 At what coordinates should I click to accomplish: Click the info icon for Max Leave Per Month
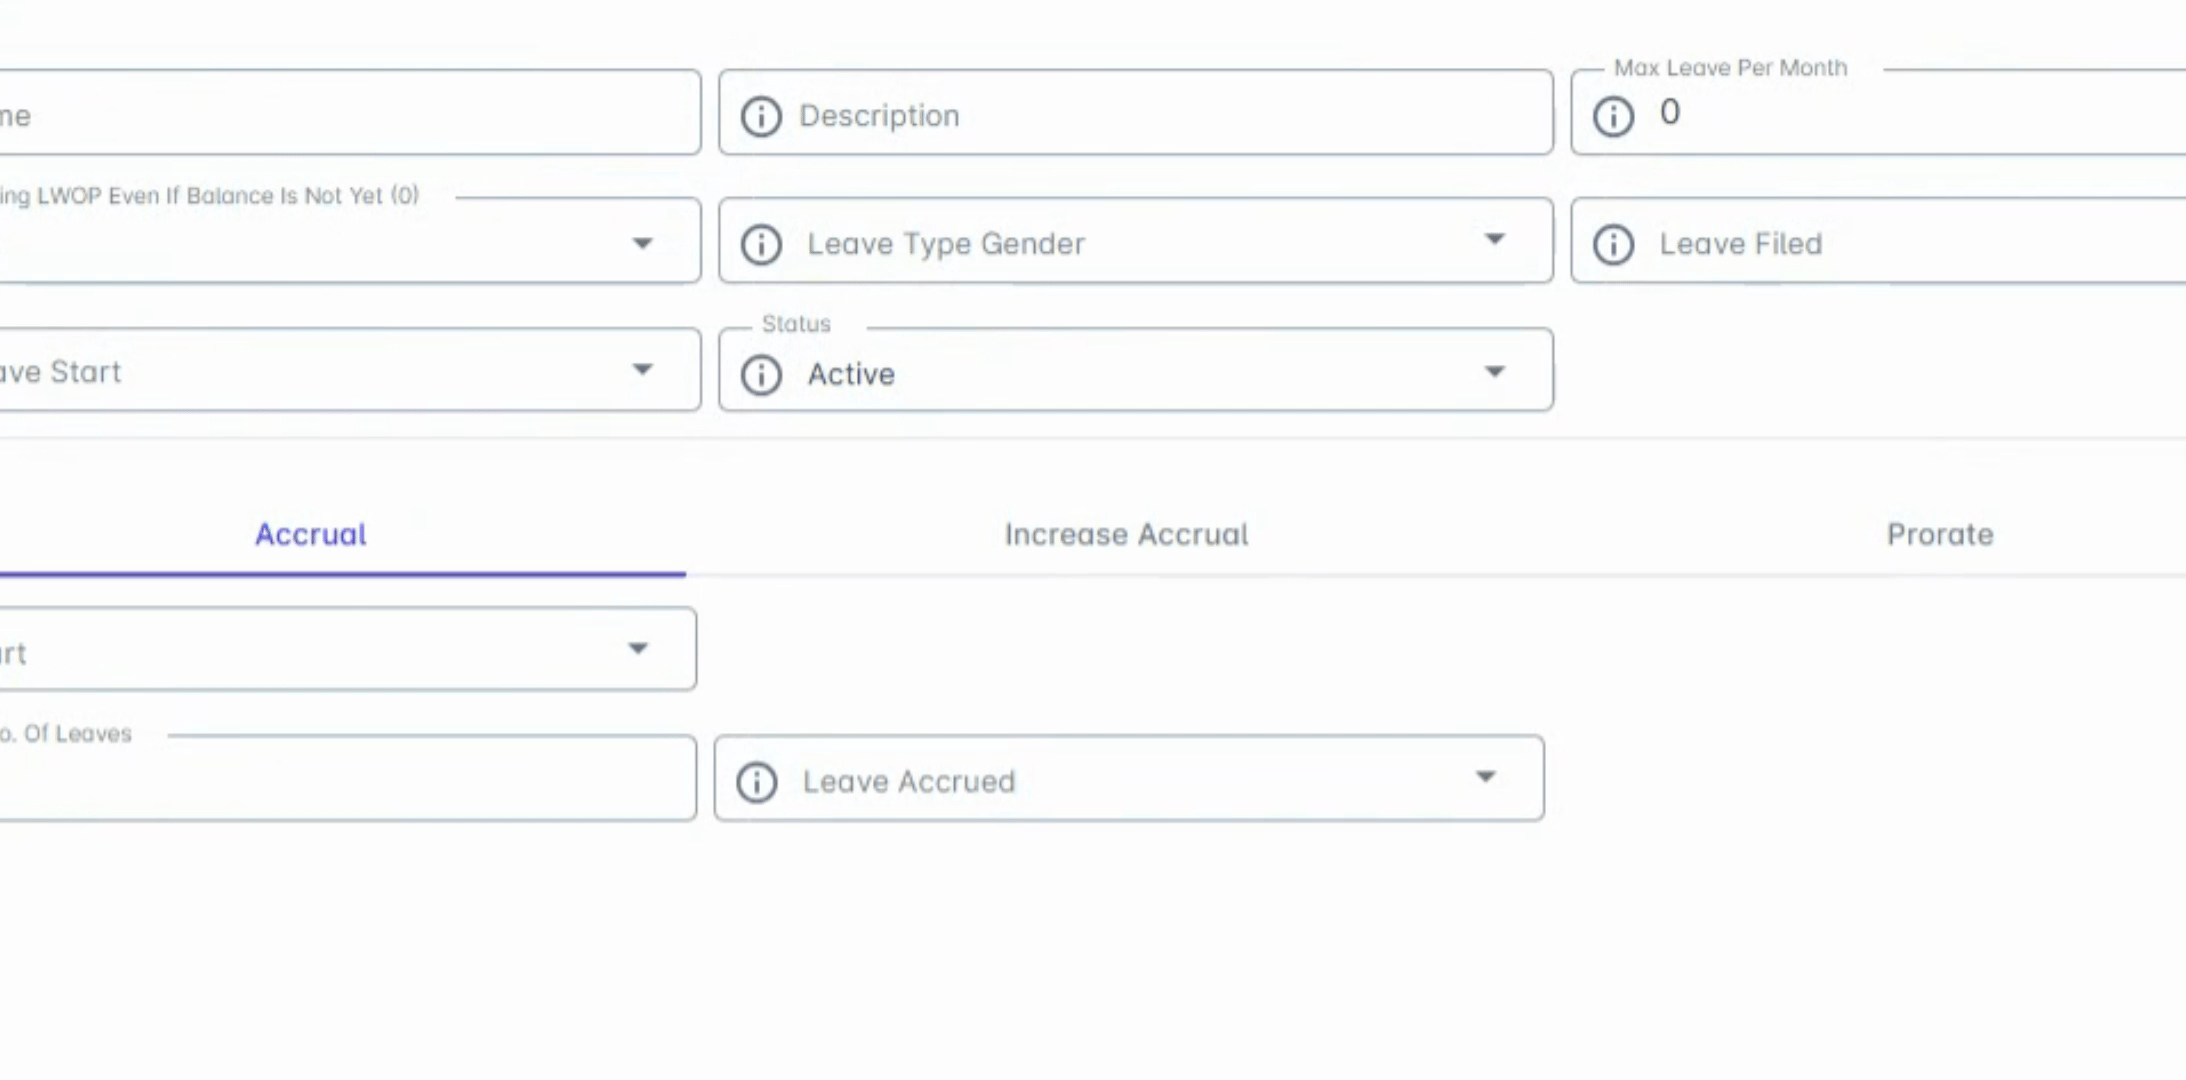tap(1613, 116)
